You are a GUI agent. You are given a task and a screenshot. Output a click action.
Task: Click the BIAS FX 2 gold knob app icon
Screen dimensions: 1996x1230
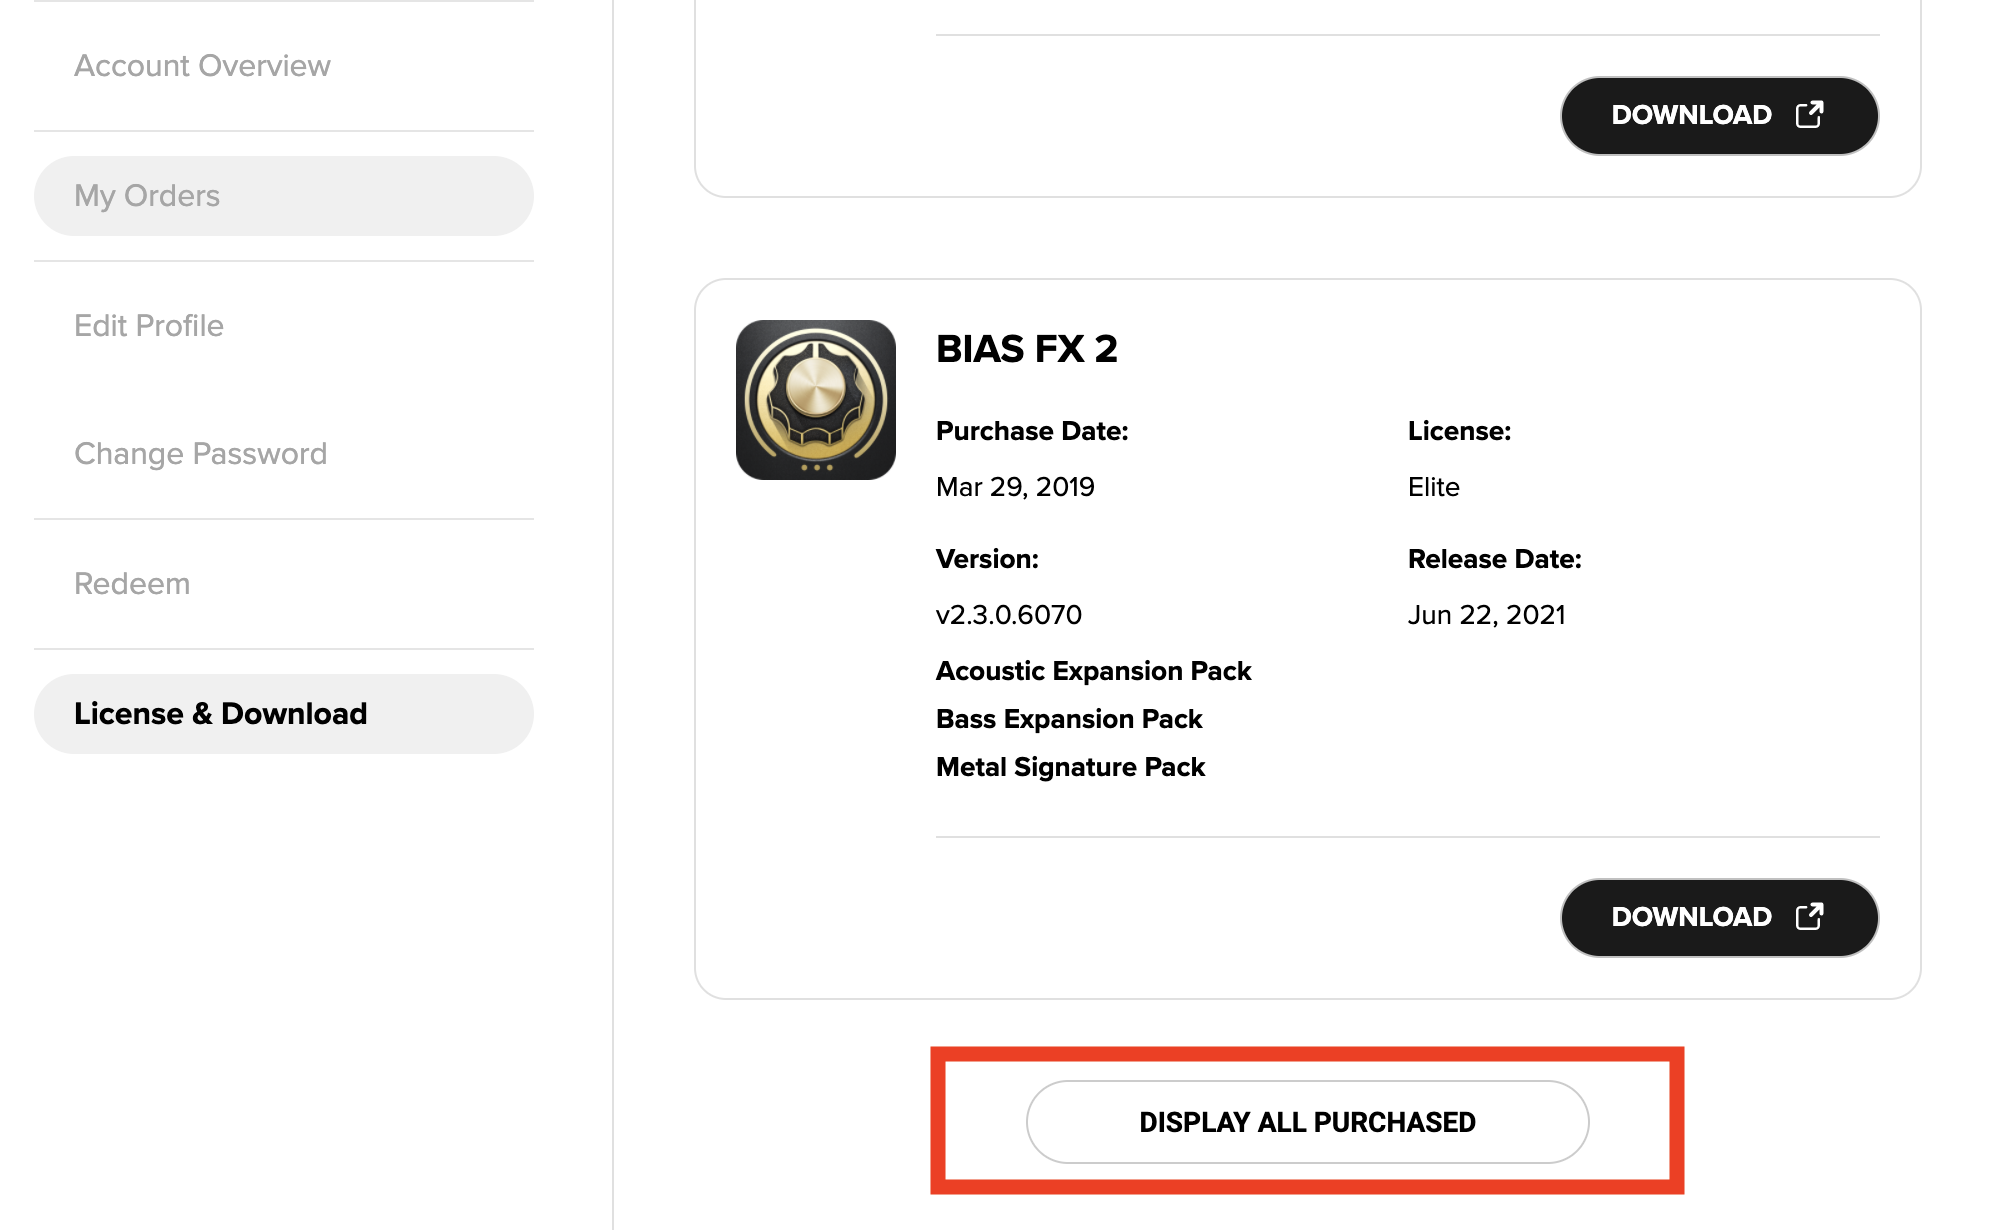pos(815,400)
